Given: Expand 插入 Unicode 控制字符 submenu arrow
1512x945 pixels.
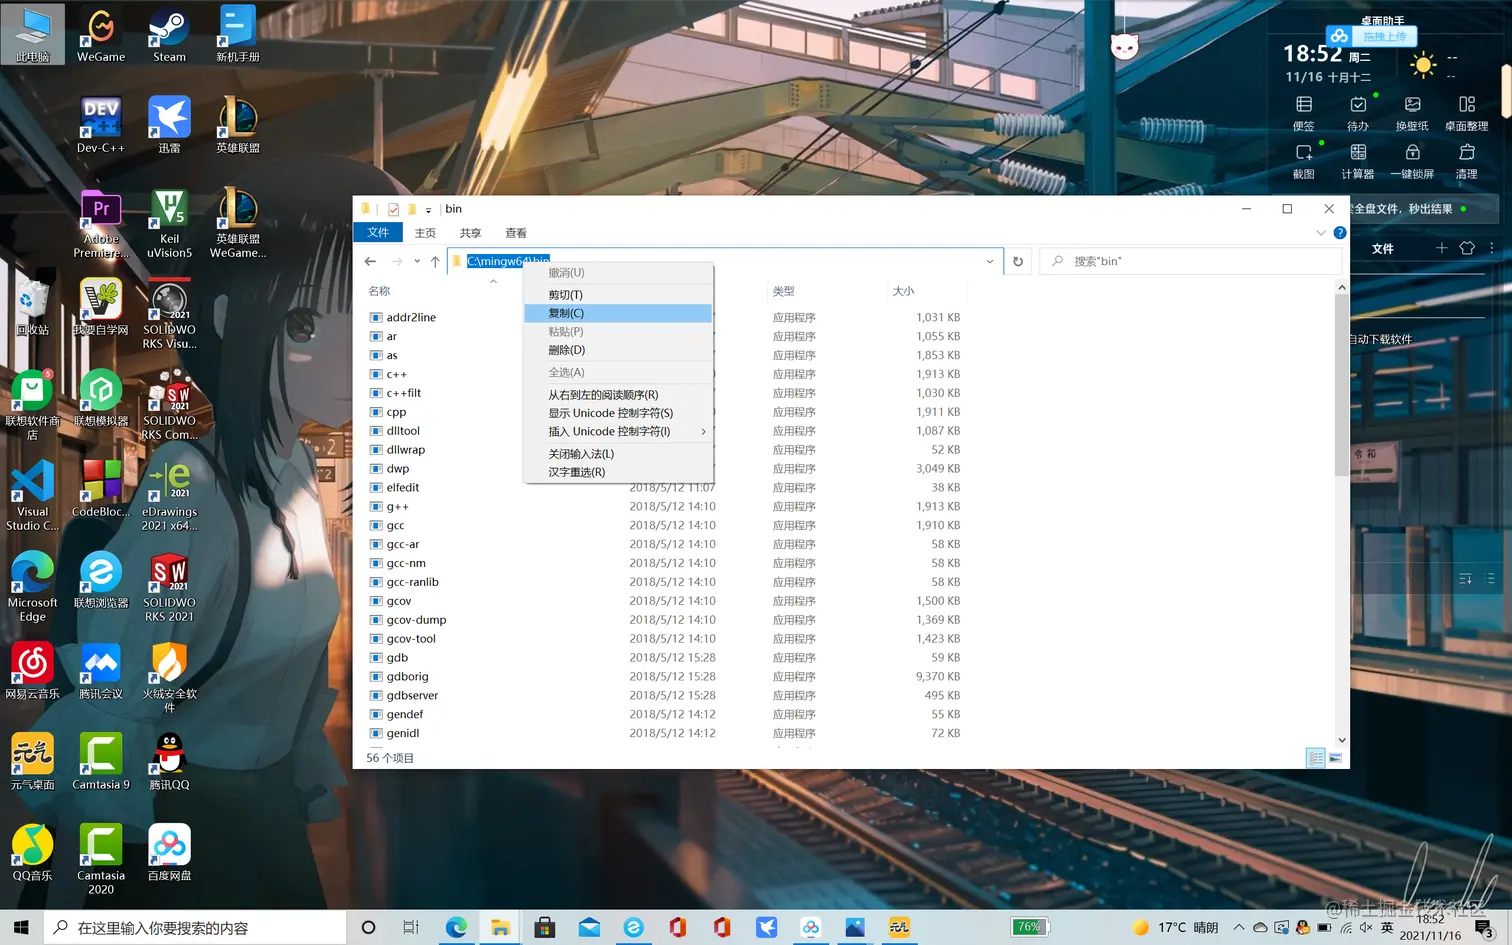Looking at the screenshot, I should [703, 432].
